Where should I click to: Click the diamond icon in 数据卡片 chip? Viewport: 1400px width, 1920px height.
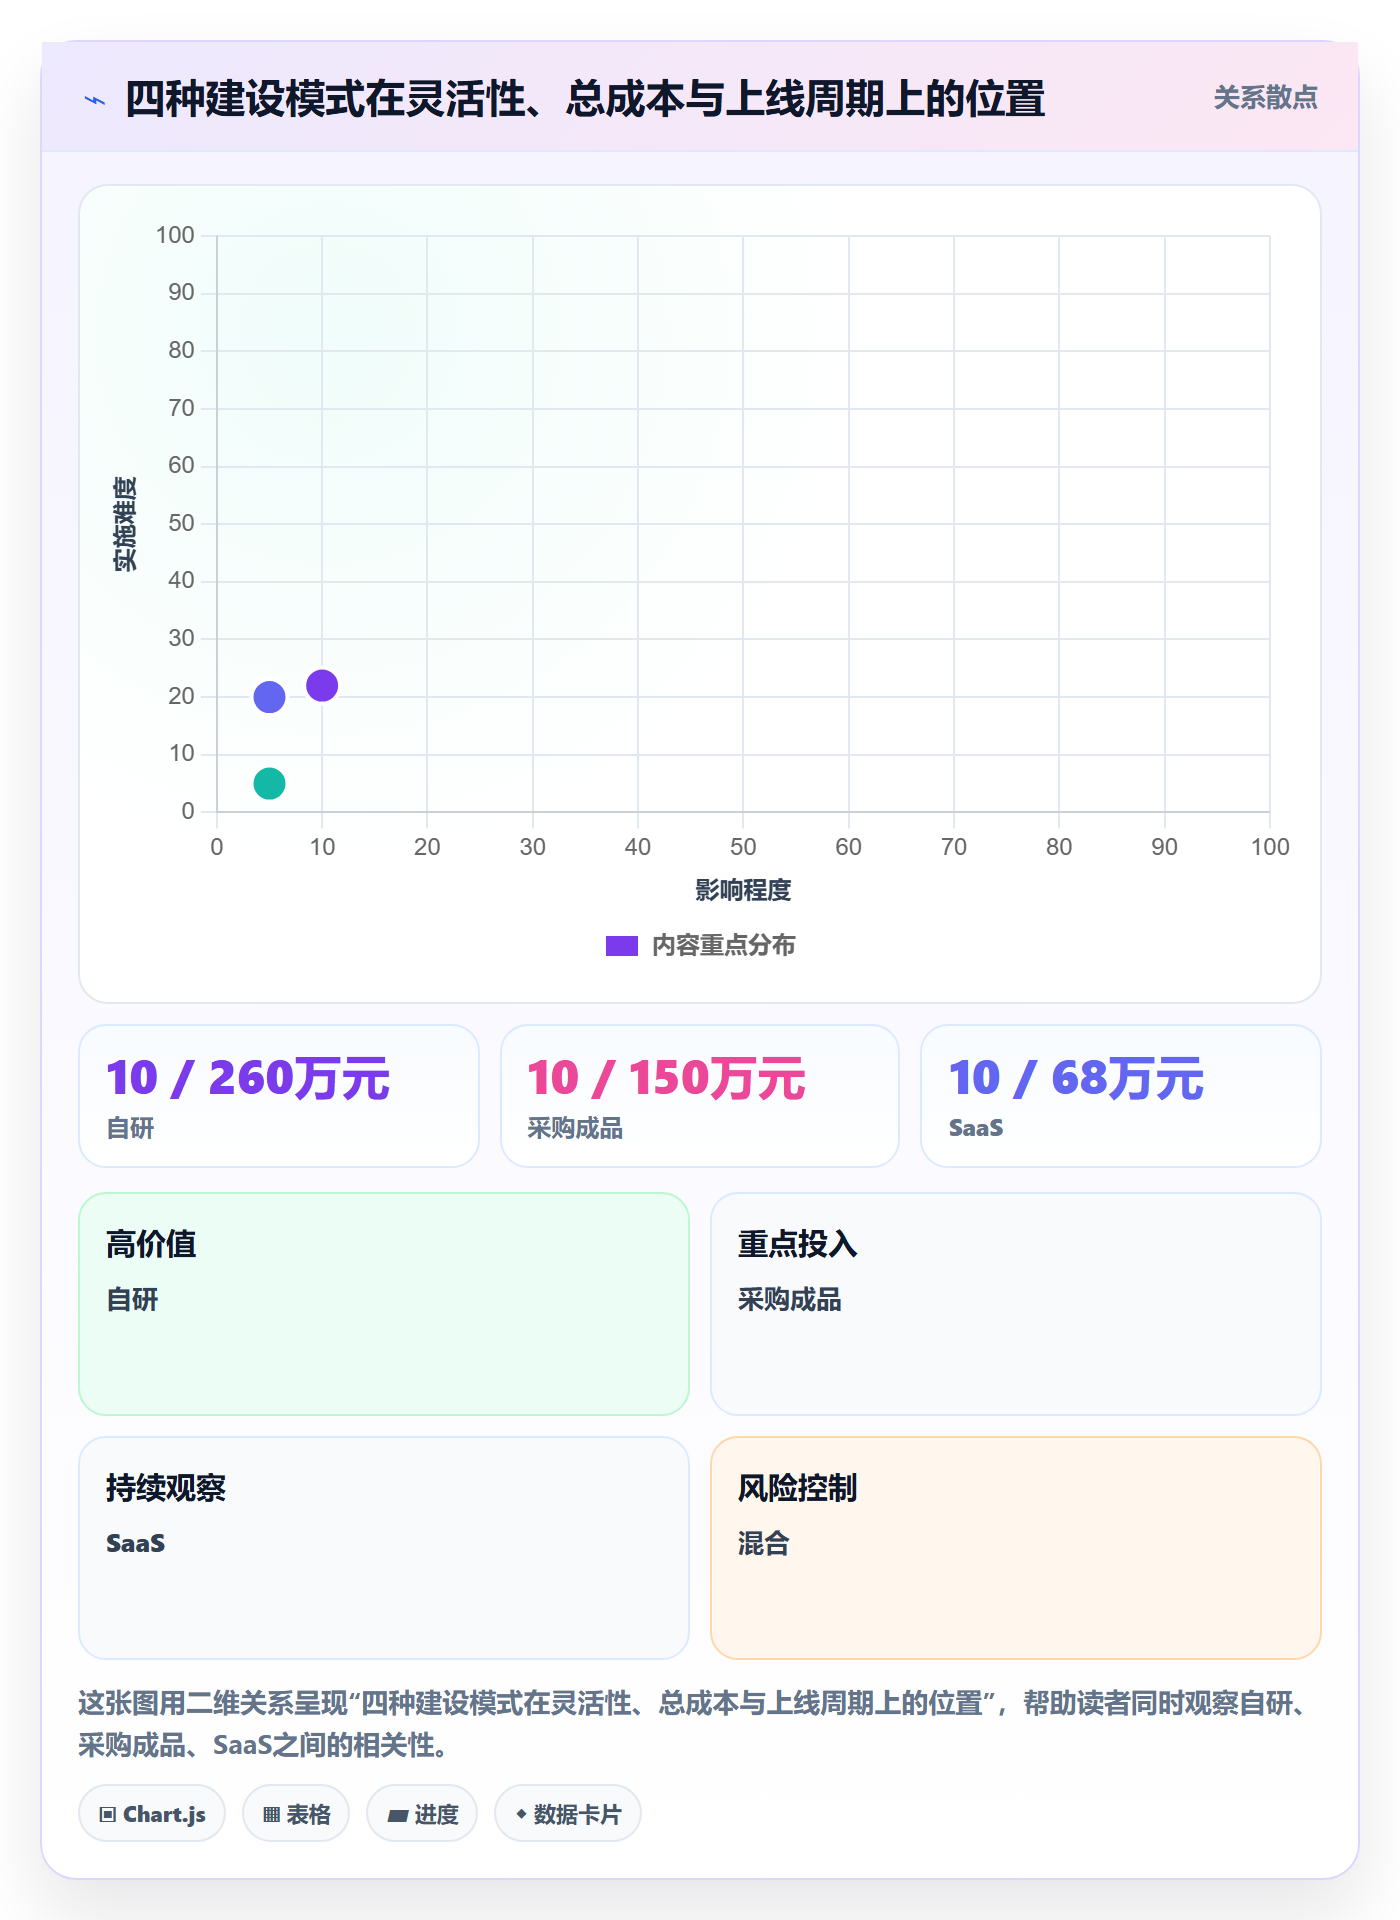coord(521,1814)
